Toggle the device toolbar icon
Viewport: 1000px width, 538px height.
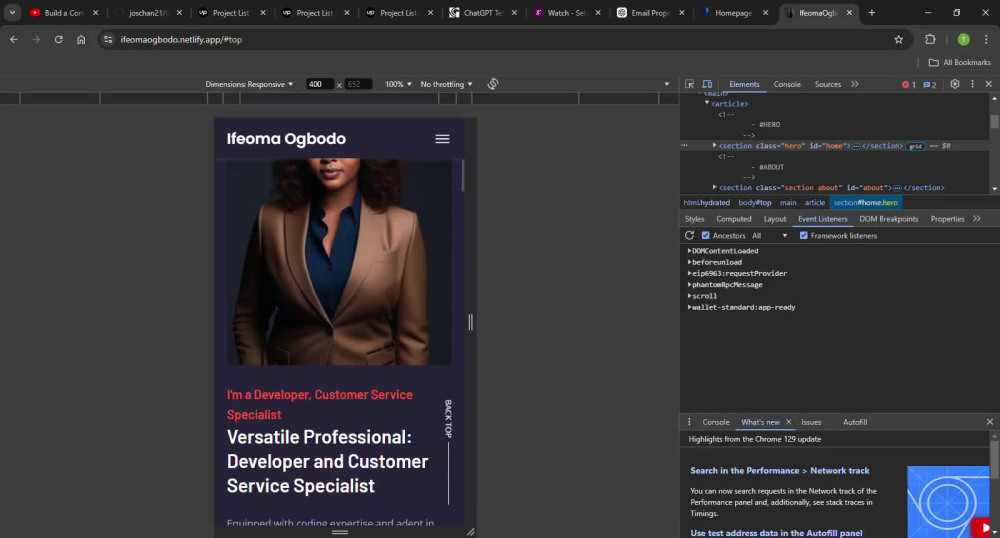(x=707, y=84)
